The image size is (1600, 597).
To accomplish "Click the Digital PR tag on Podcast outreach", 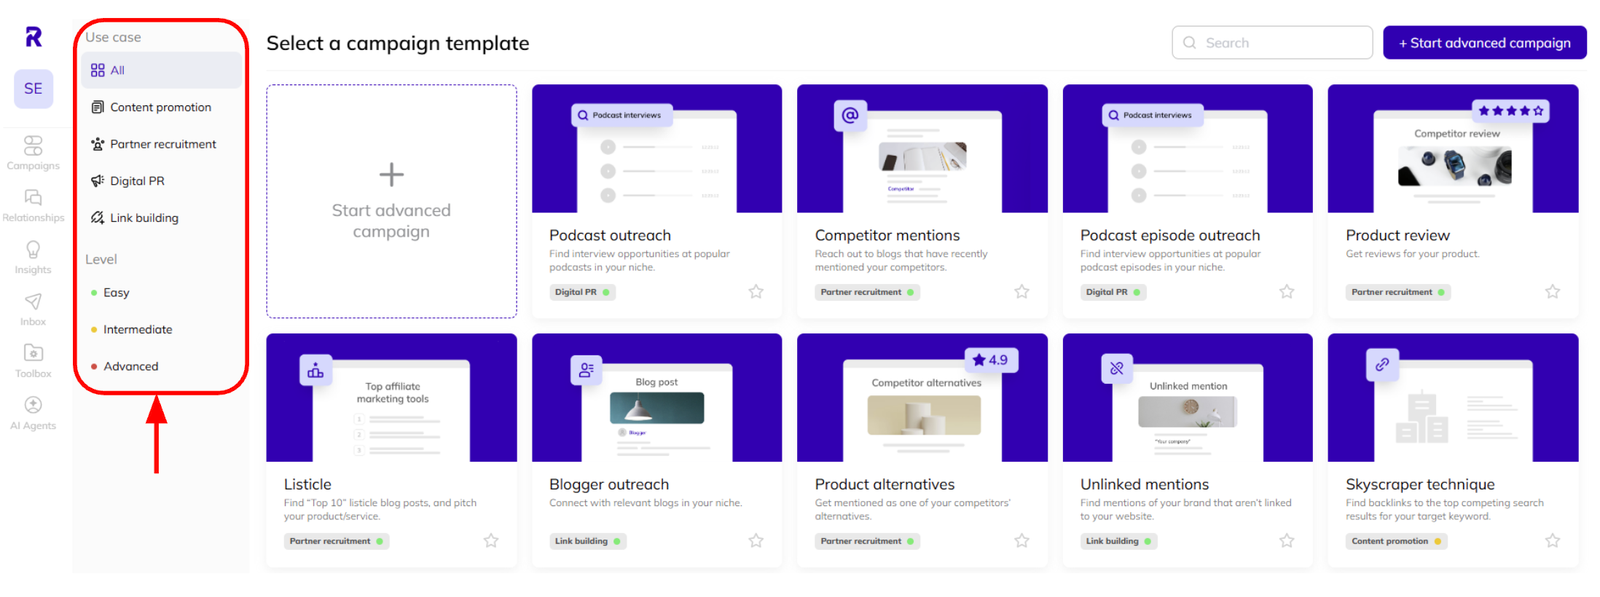I will (x=582, y=292).
